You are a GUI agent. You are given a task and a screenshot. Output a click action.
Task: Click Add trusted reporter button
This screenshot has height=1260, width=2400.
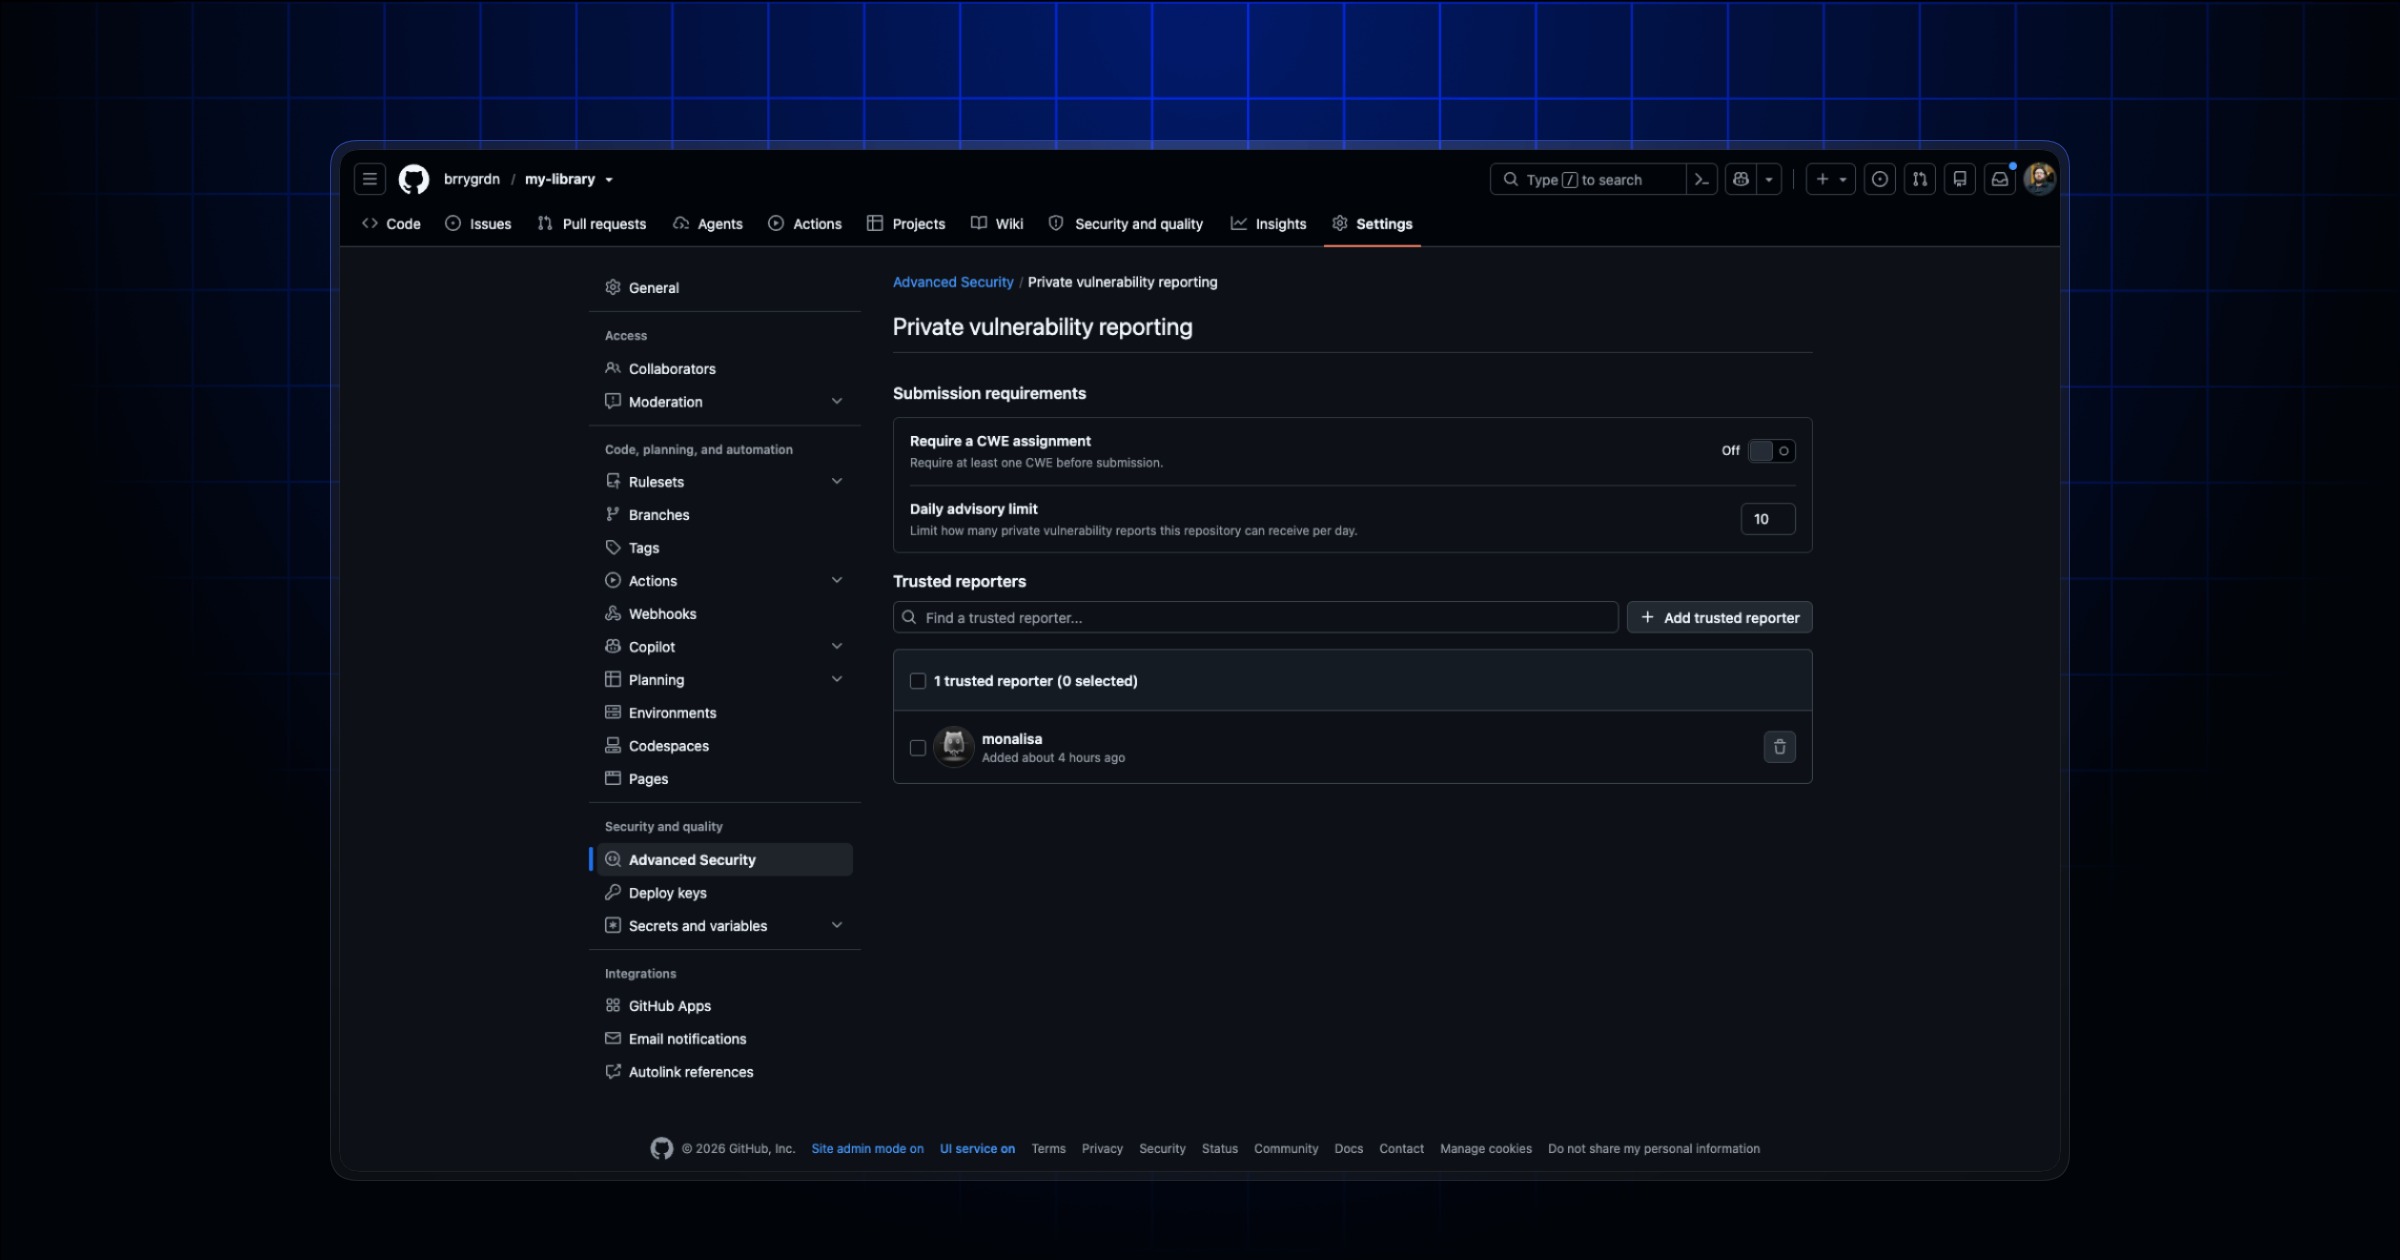tap(1720, 618)
